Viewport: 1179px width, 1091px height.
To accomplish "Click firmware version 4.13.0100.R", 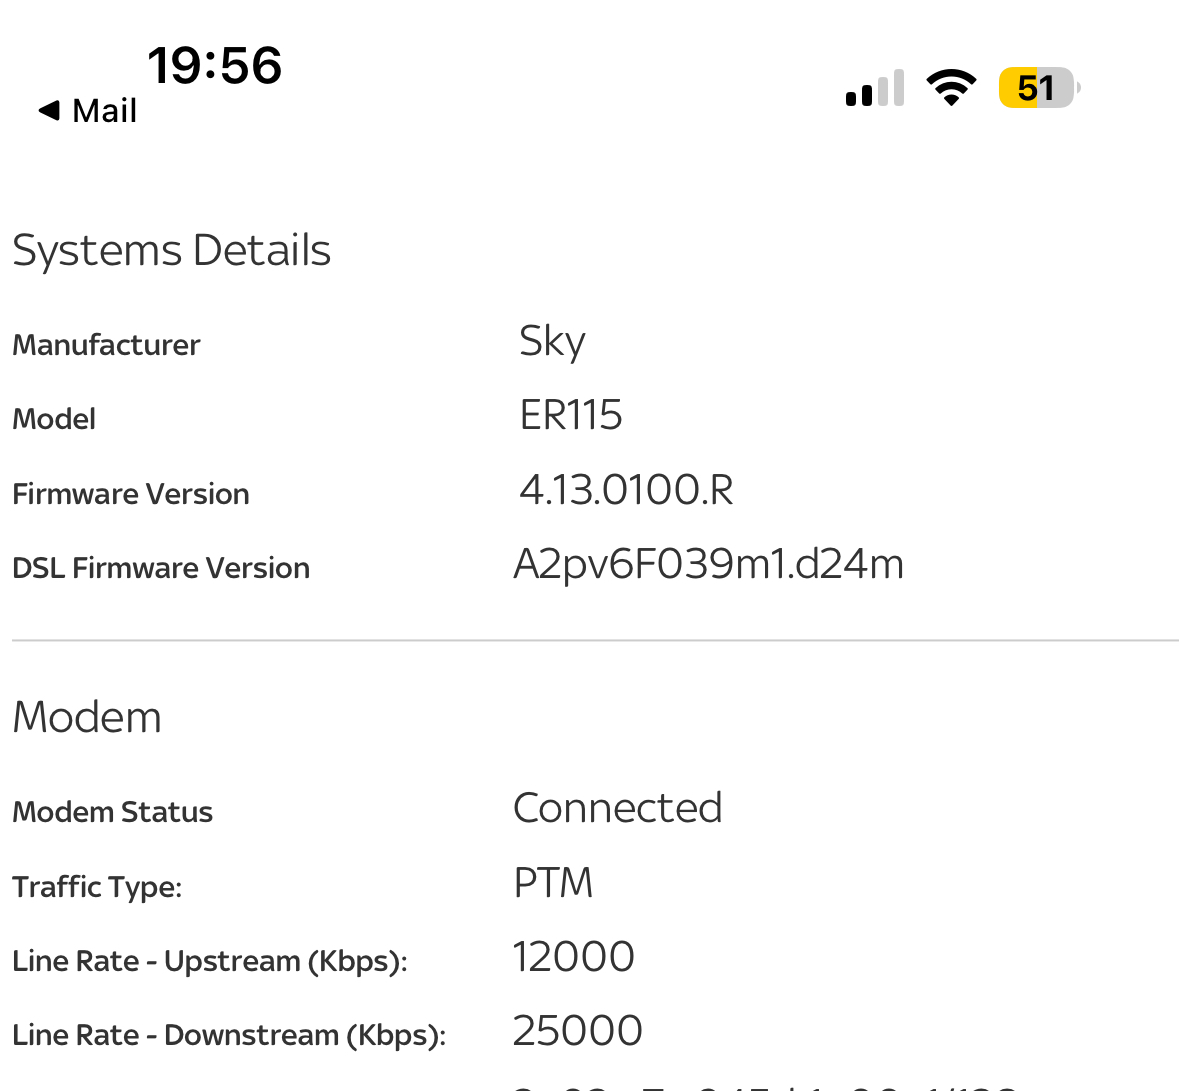I will (626, 490).
